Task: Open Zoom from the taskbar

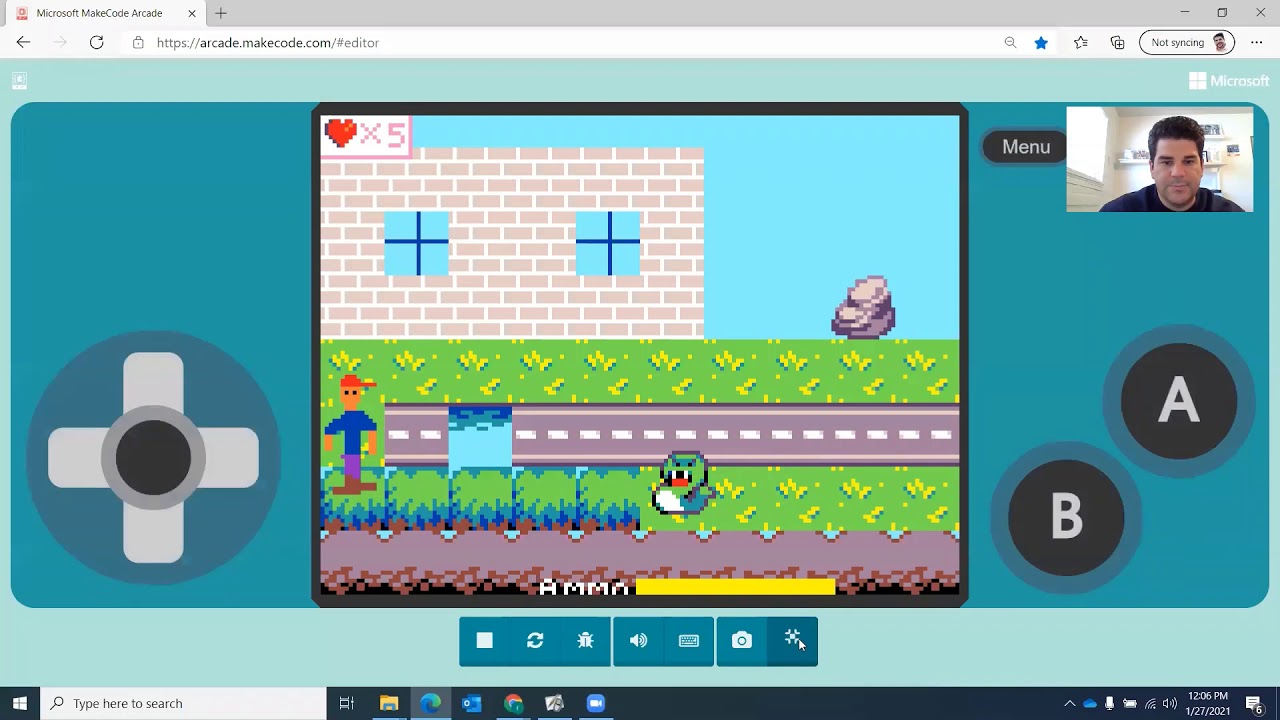Action: coord(596,703)
